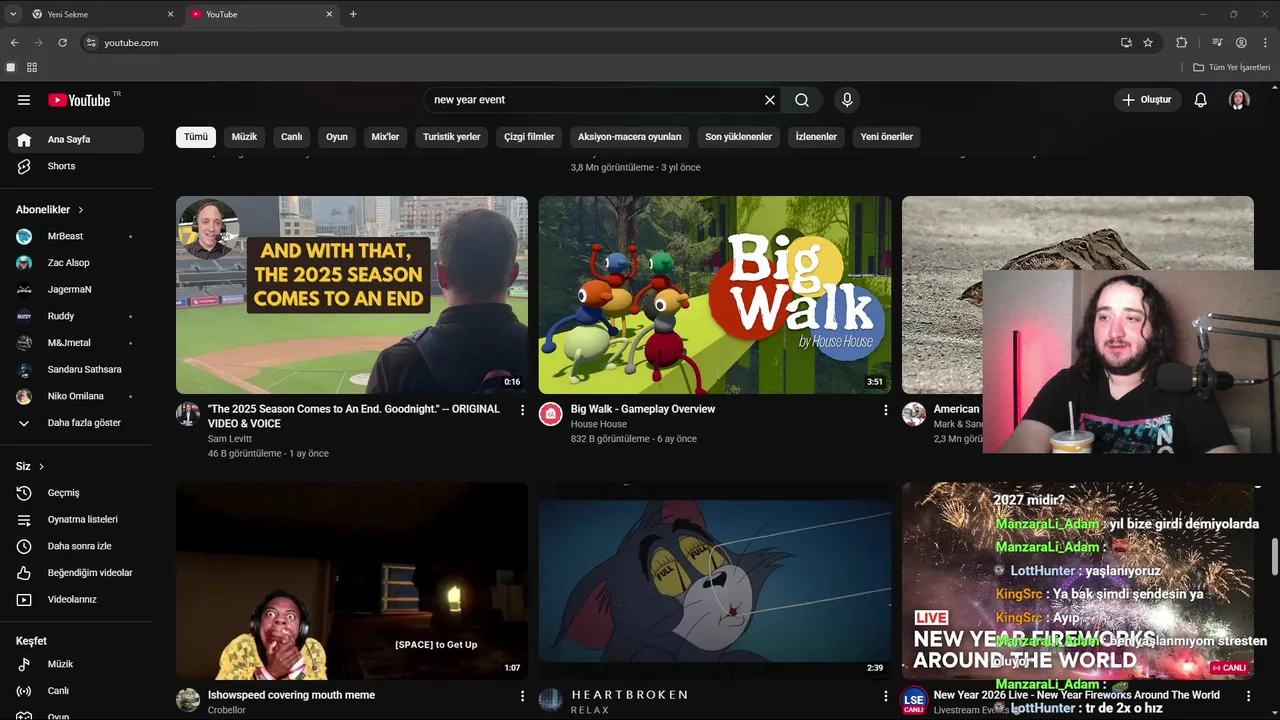Select the Son yüklenenler chip
Viewport: 1280px width, 720px height.
[x=738, y=137]
